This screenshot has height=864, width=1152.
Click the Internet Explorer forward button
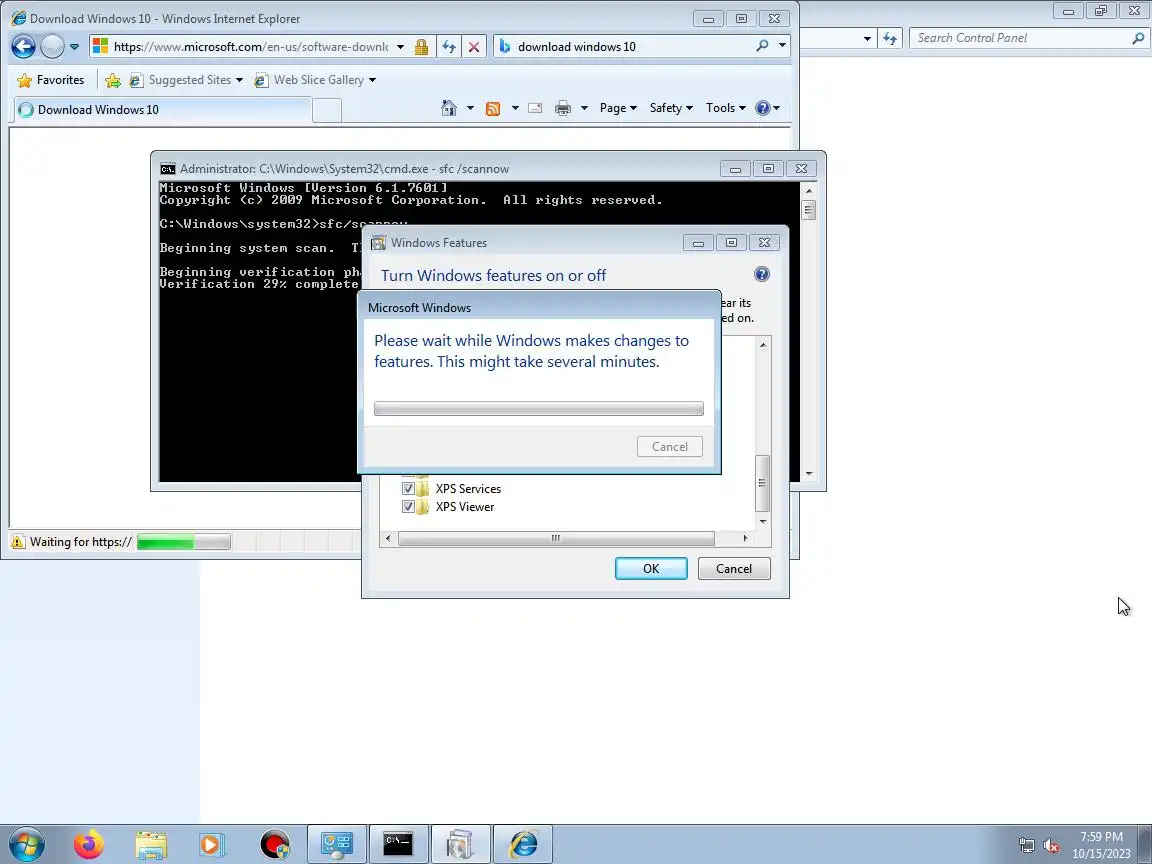click(x=52, y=46)
